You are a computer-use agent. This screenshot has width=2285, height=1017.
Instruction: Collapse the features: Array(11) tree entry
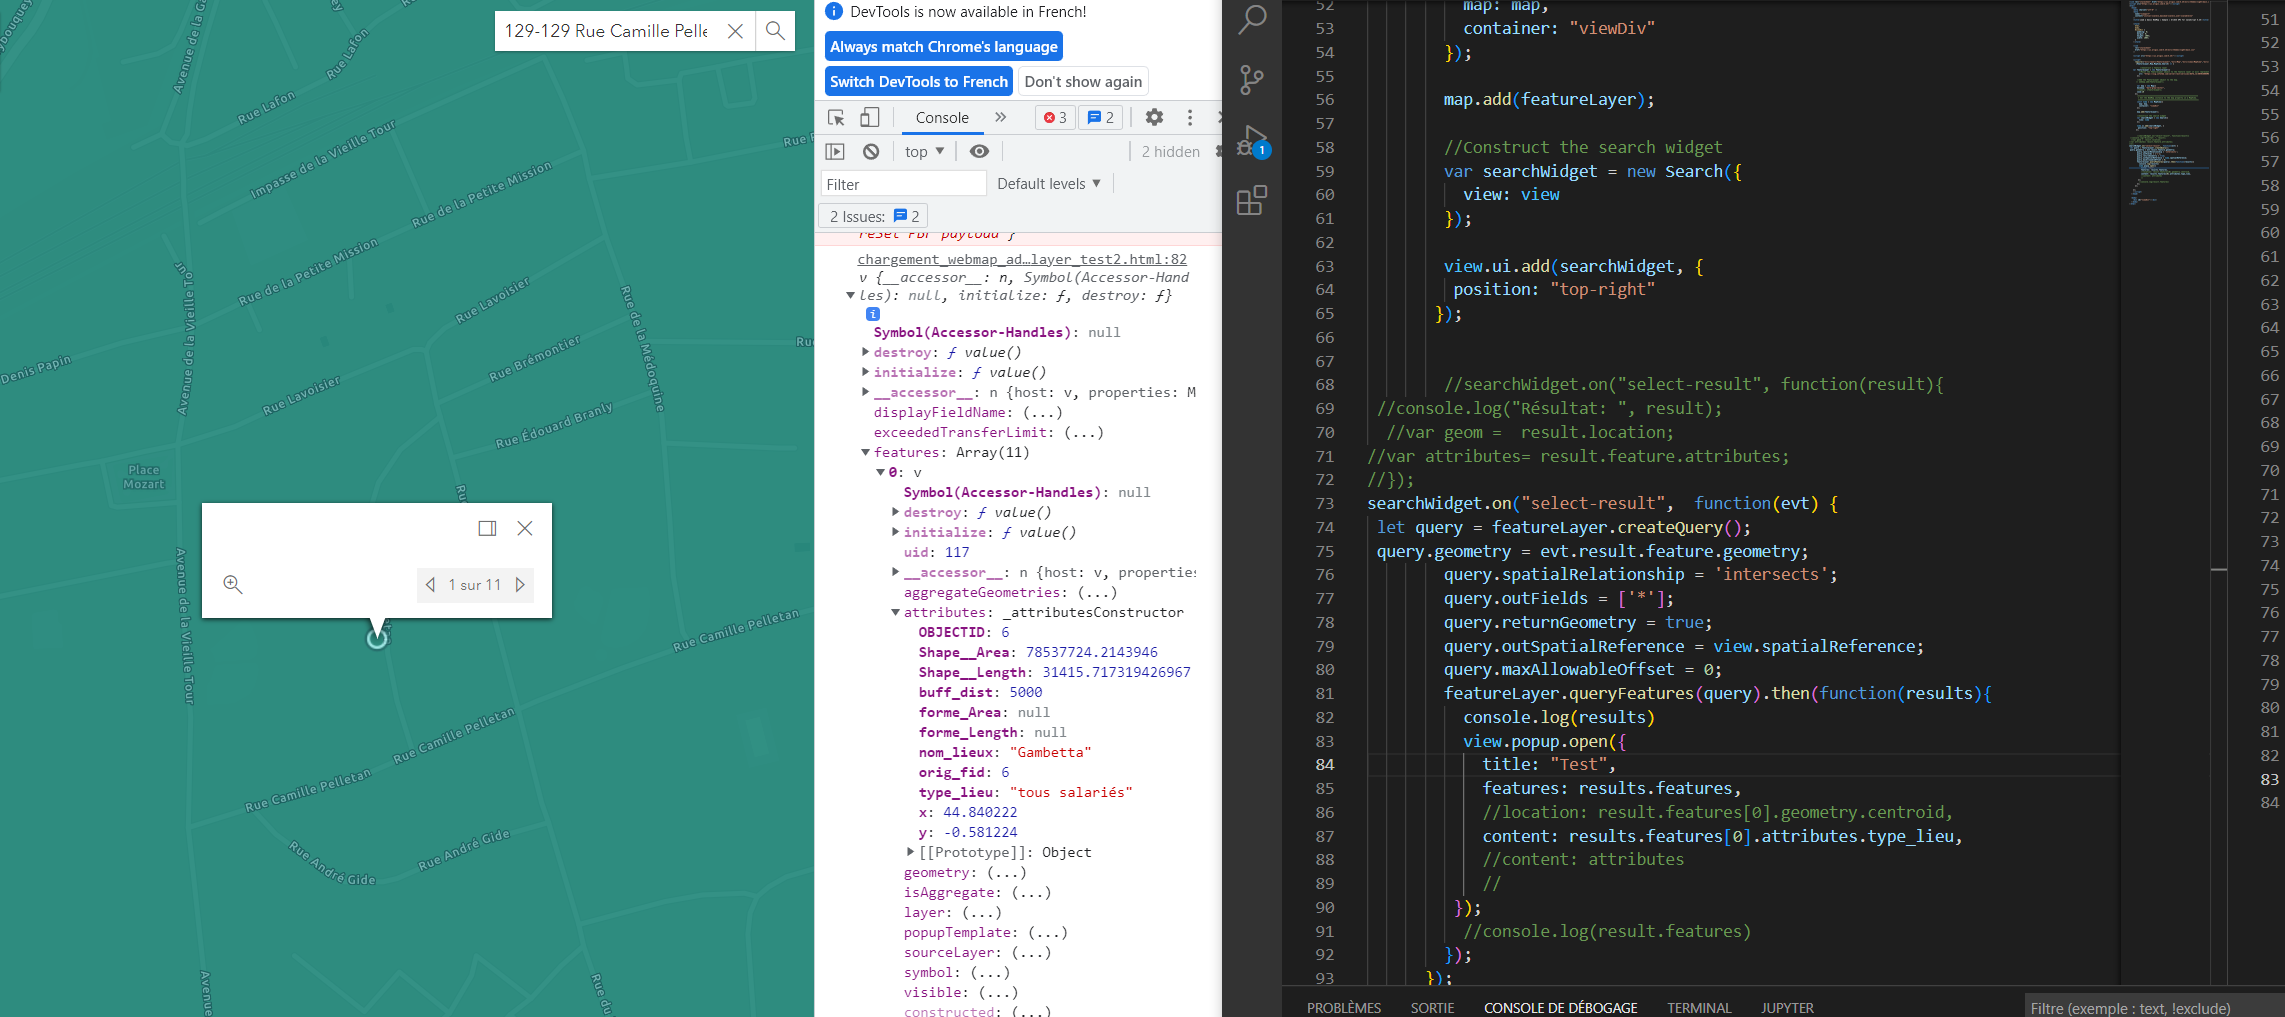pyautogui.click(x=866, y=452)
